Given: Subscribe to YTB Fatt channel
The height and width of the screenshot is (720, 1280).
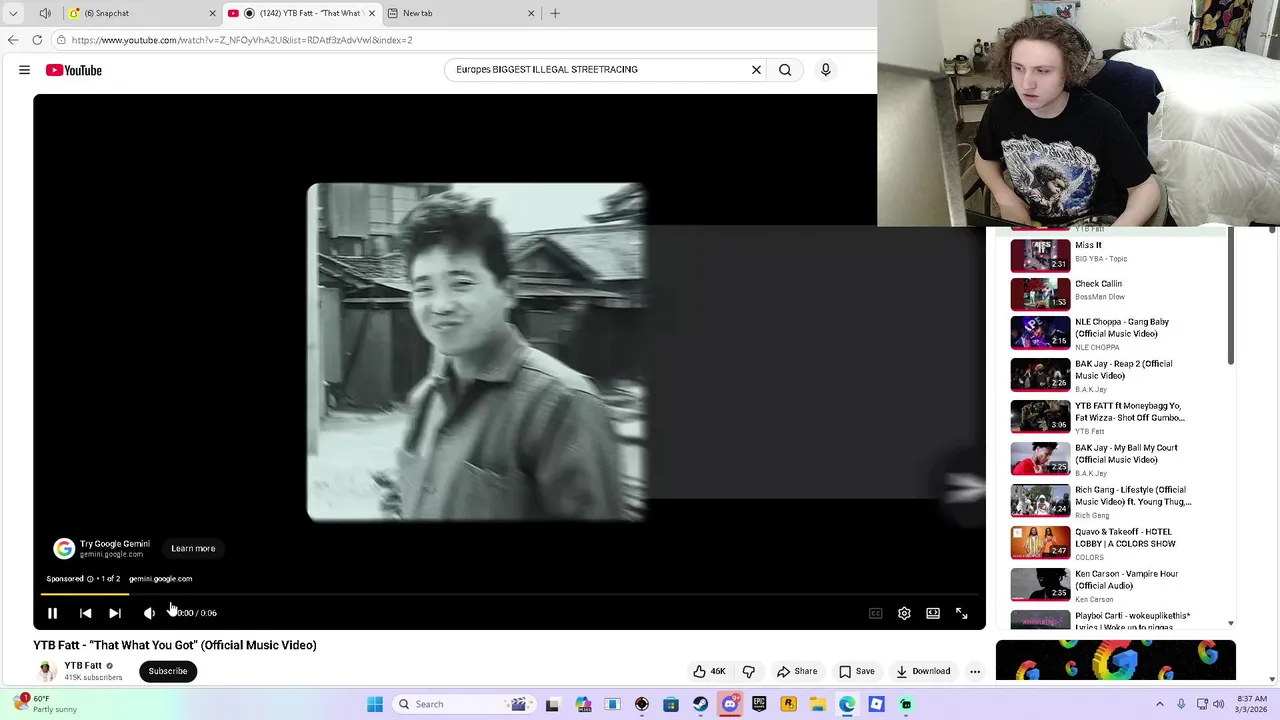Looking at the screenshot, I should (x=168, y=671).
